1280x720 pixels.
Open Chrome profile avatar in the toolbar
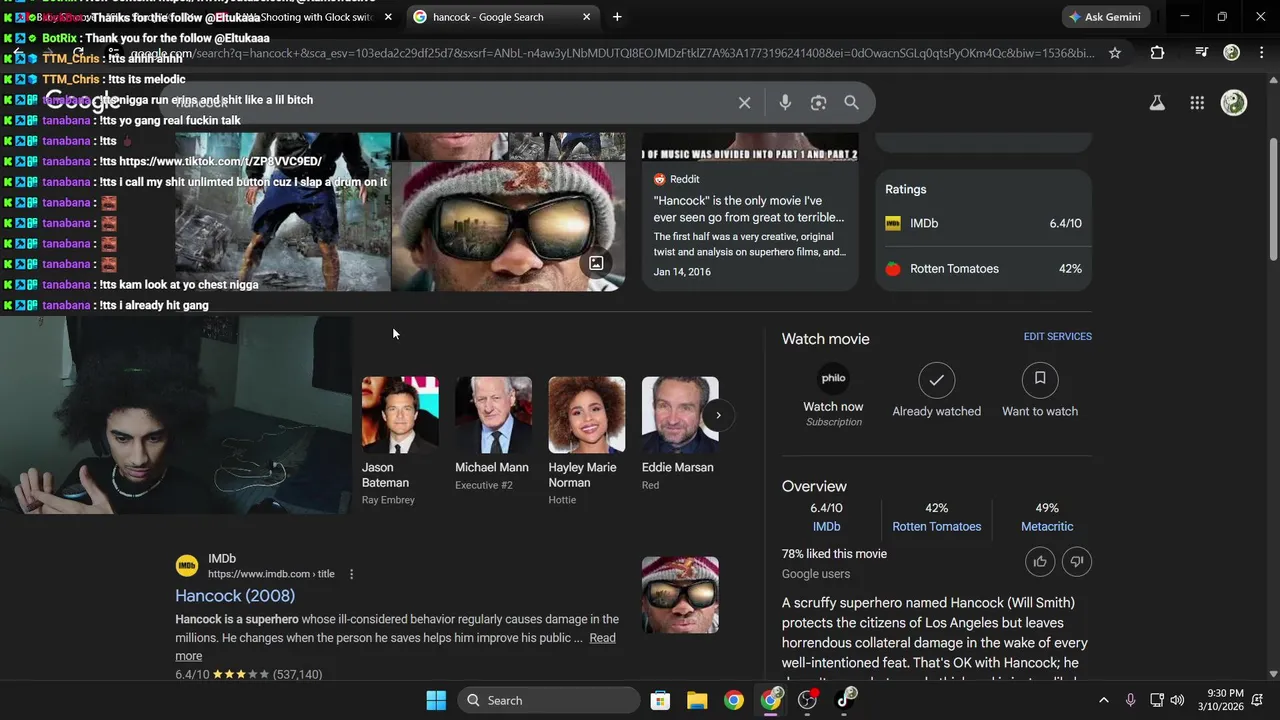click(1232, 53)
